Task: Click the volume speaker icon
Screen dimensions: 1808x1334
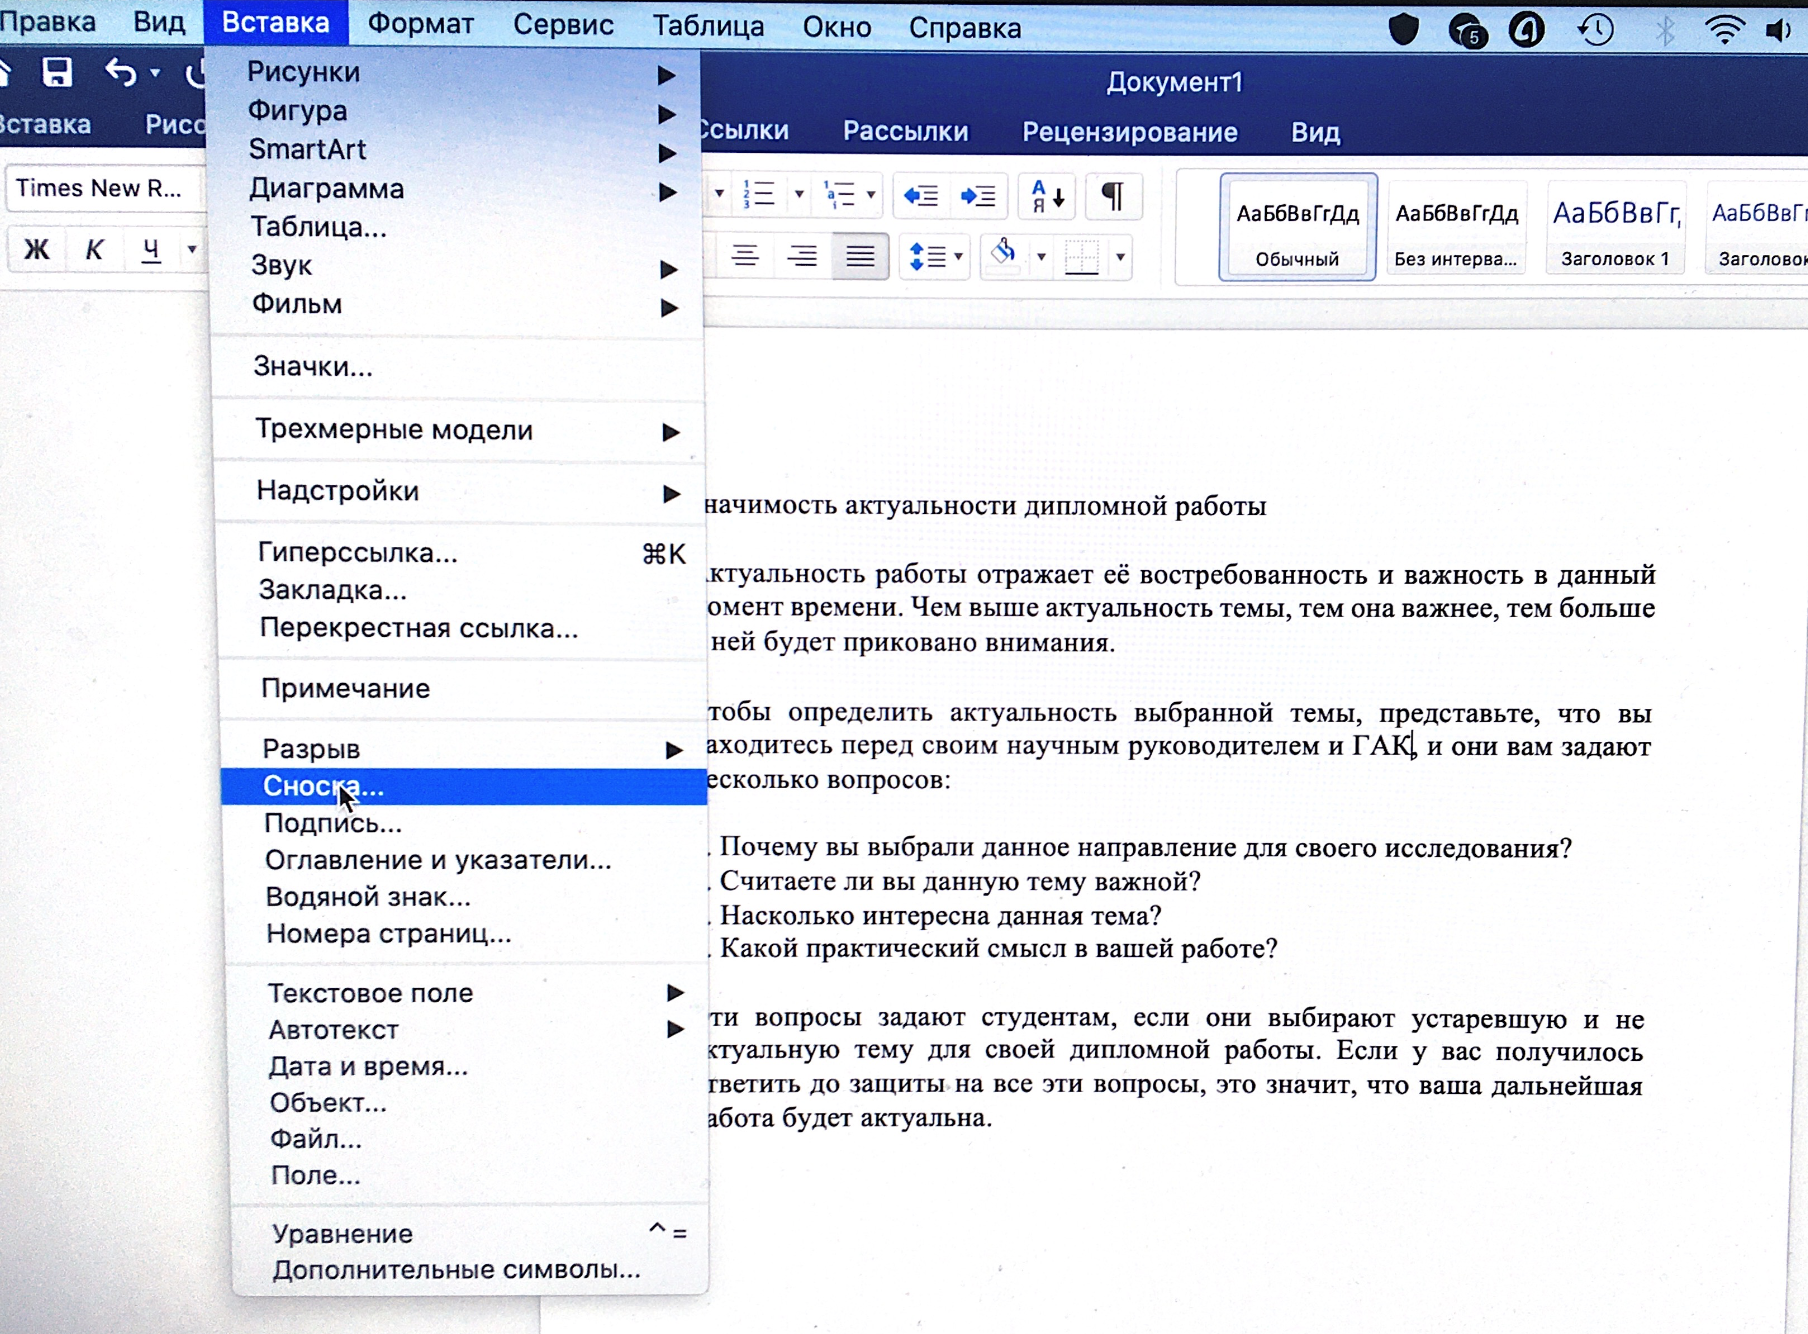Action: click(1779, 31)
